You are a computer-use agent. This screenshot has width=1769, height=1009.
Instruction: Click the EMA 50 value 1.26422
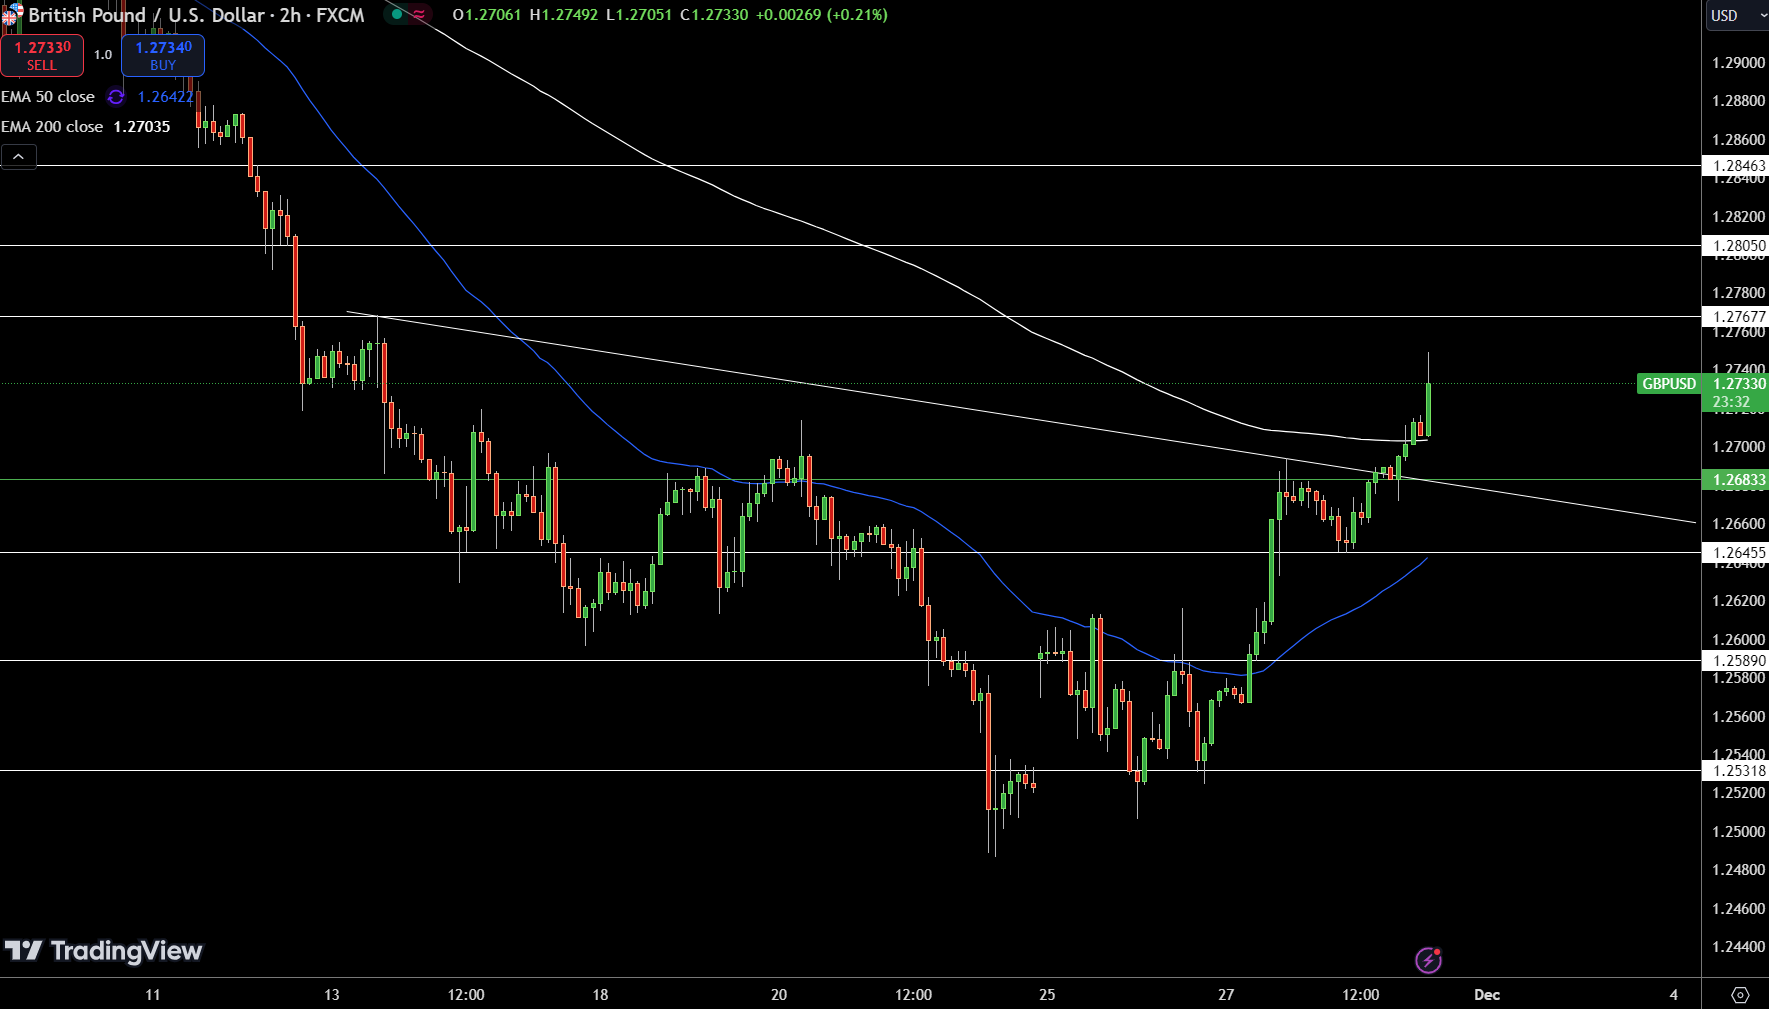click(166, 97)
